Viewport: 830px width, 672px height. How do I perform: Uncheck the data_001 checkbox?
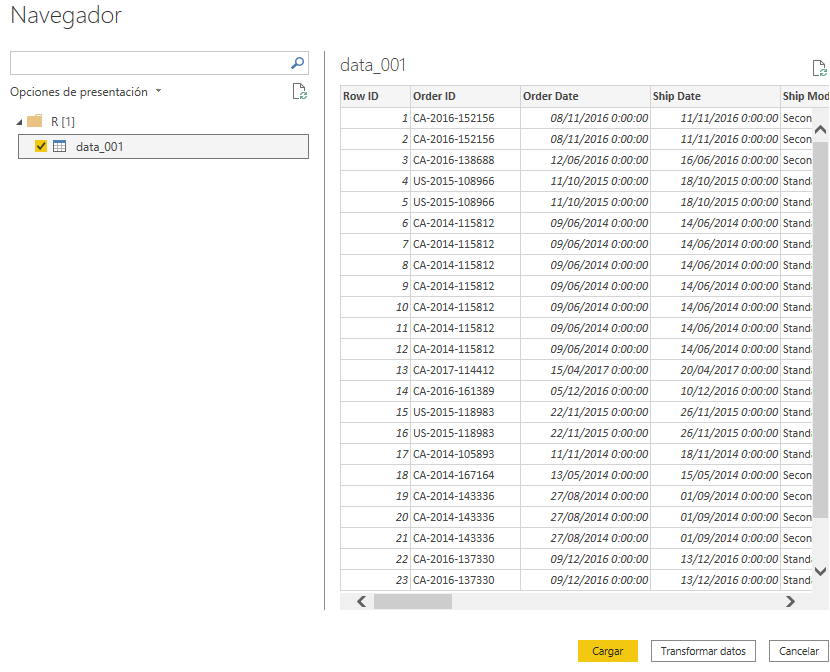click(x=41, y=147)
